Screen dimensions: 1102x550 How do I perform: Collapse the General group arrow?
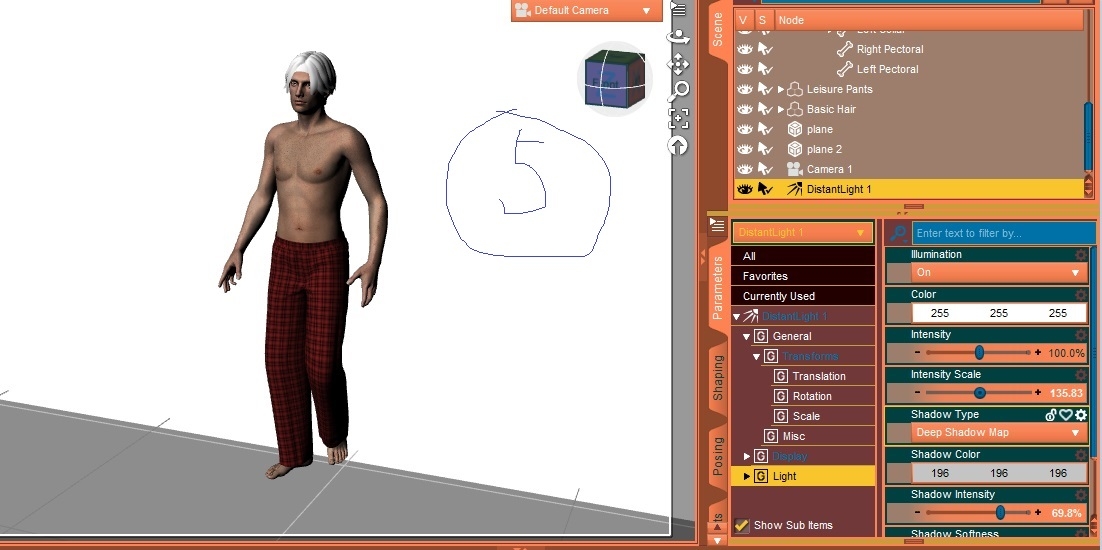[746, 336]
